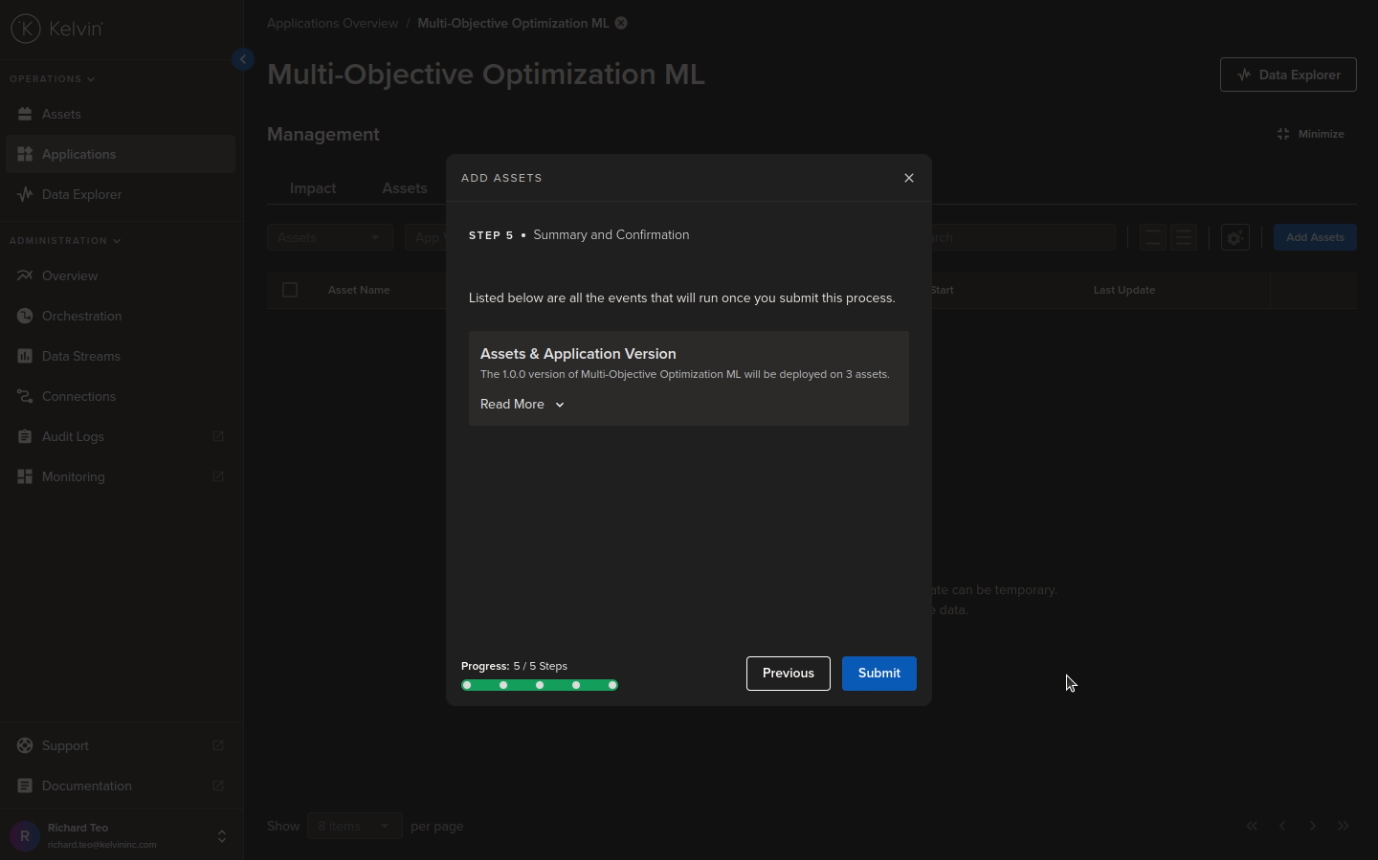Go back using the Previous button
This screenshot has height=860, width=1378.
pyautogui.click(x=787, y=673)
